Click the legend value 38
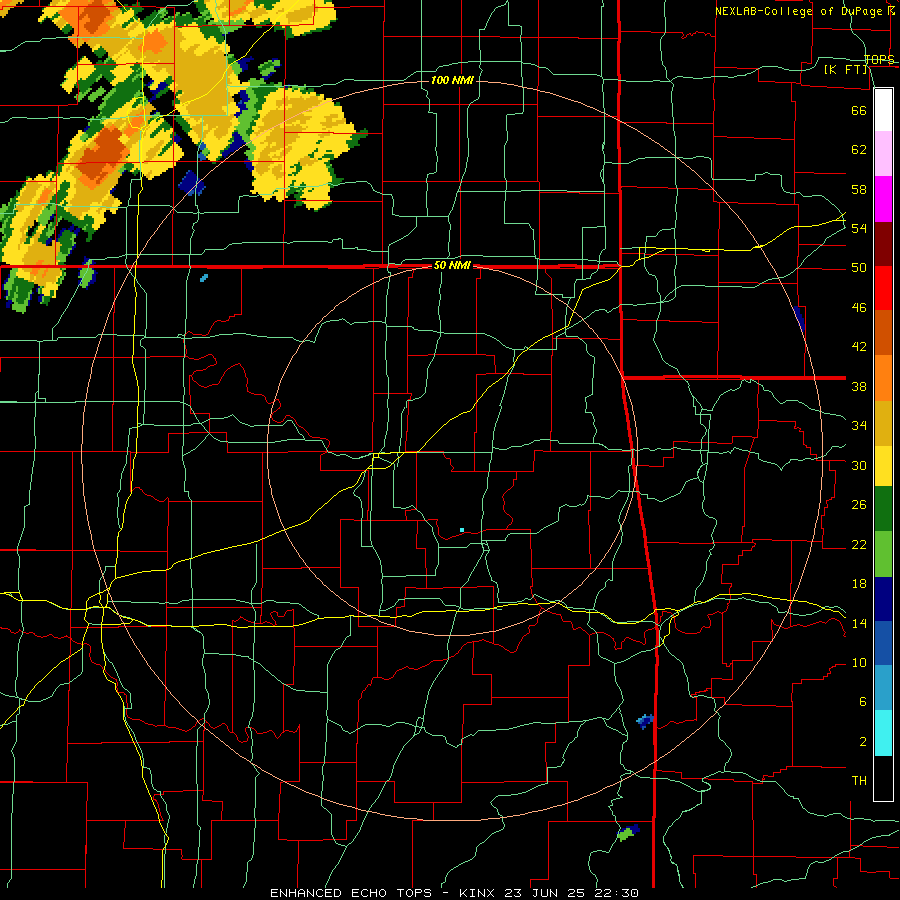900x900 pixels. [859, 386]
